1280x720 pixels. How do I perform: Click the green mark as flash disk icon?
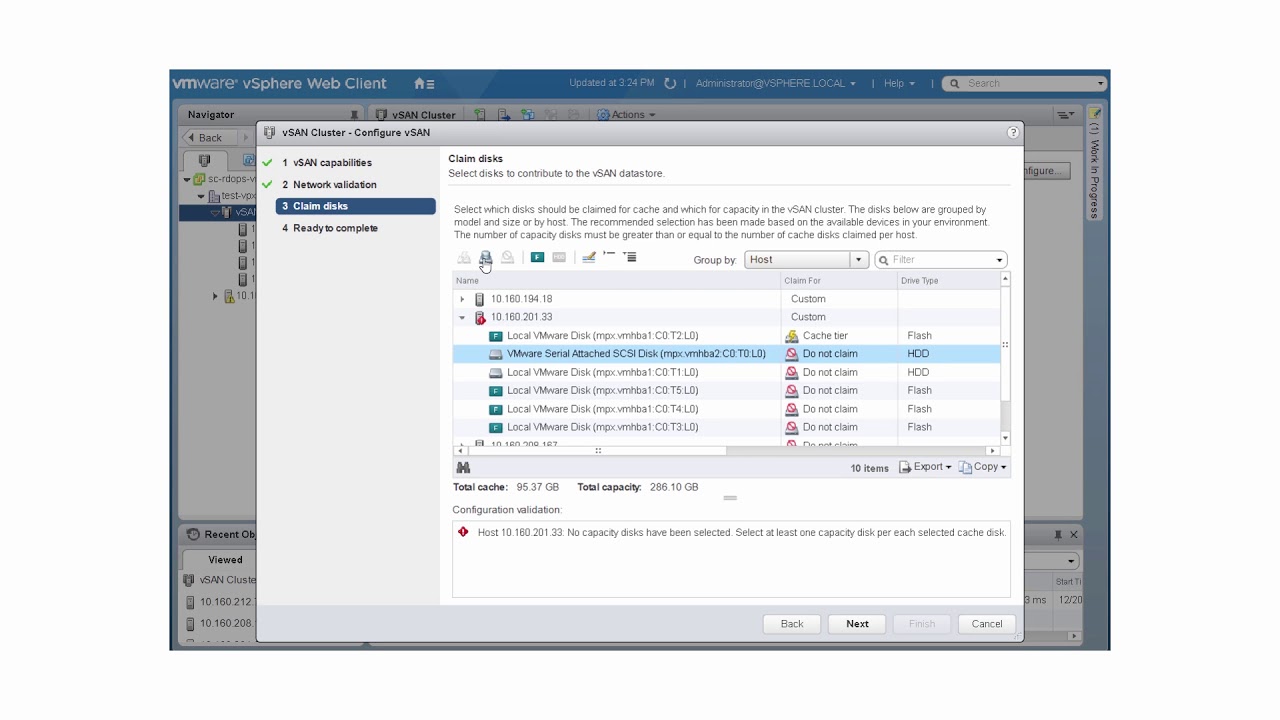tap(537, 258)
